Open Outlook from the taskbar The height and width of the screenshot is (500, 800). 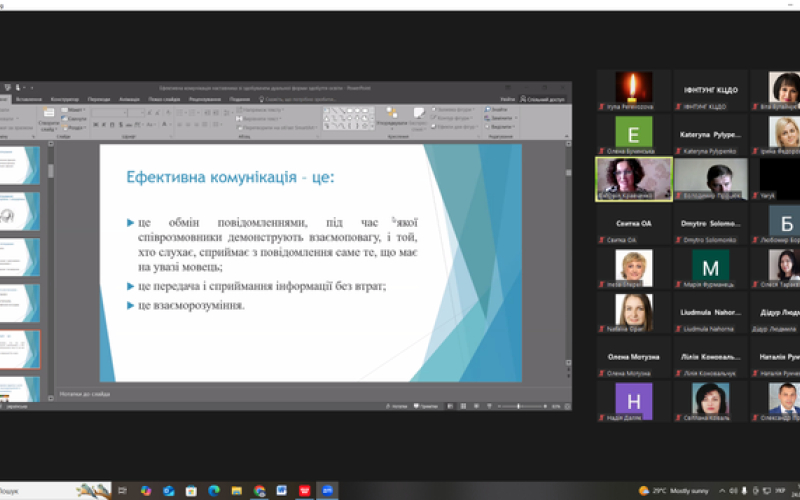(169, 491)
